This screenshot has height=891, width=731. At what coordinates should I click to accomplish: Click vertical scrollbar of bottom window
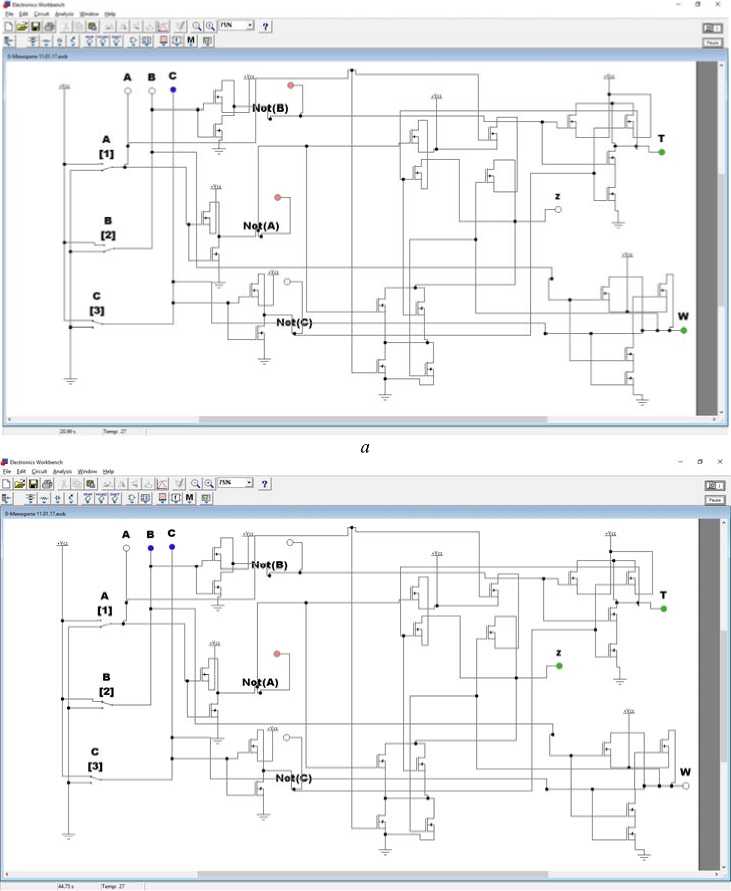point(725,693)
